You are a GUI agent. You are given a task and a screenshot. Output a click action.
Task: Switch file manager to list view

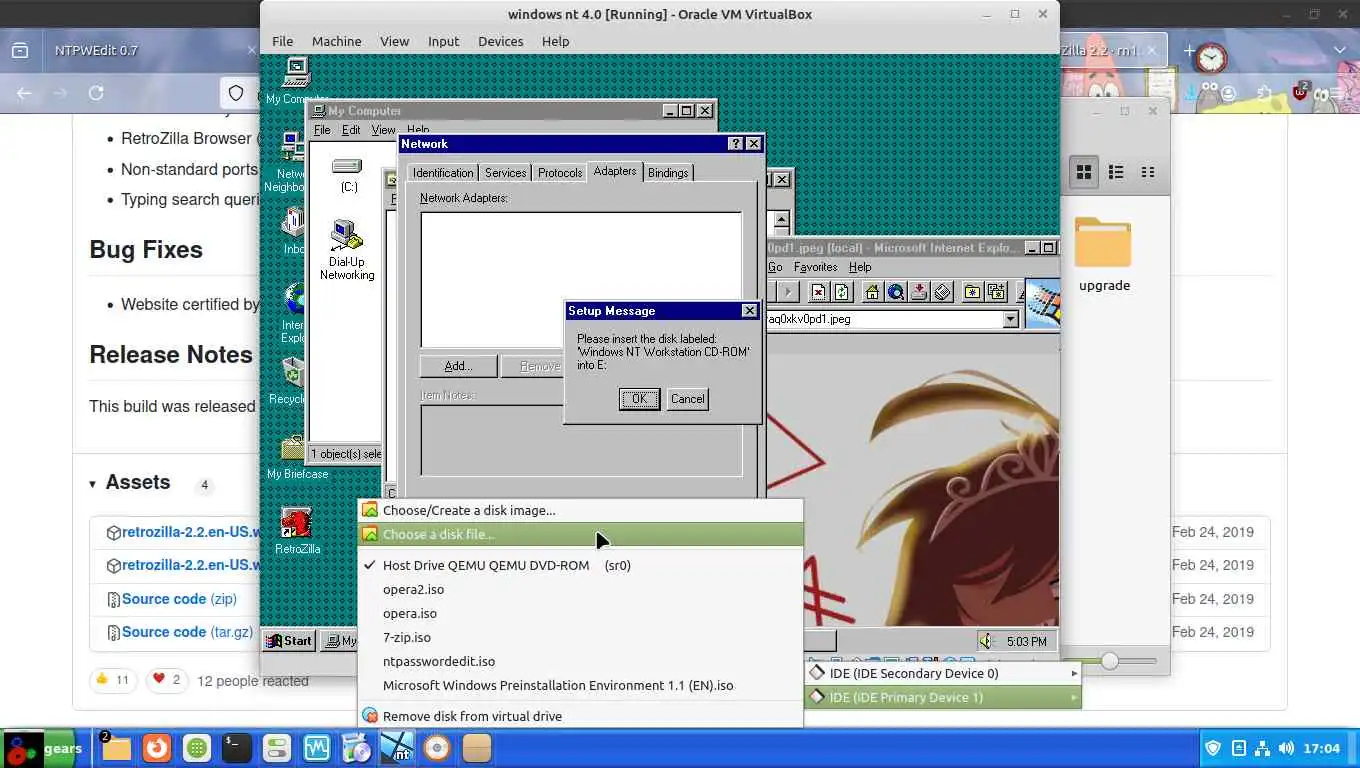[x=1116, y=172]
